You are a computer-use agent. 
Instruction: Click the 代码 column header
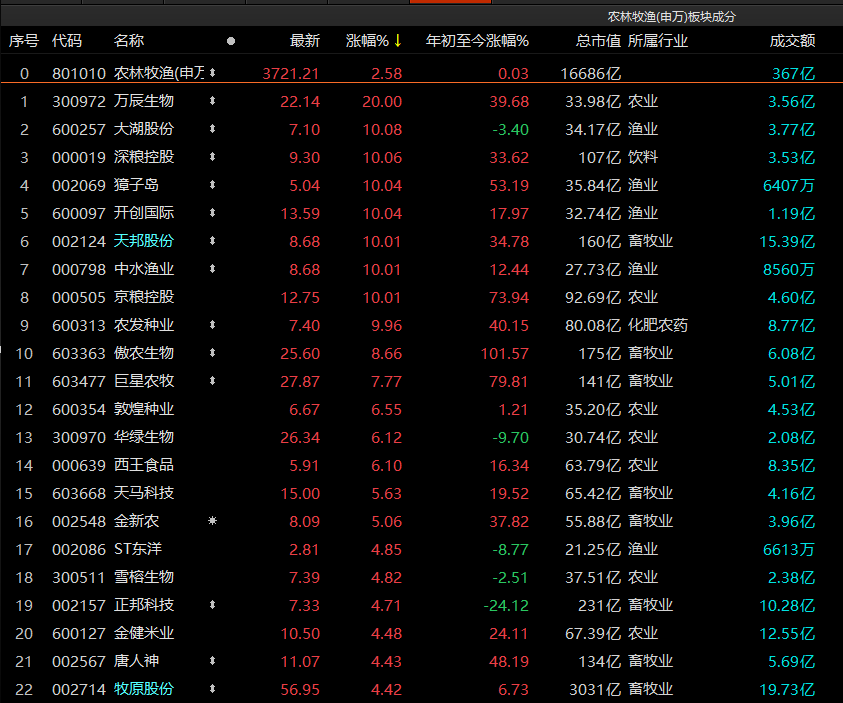[x=67, y=41]
